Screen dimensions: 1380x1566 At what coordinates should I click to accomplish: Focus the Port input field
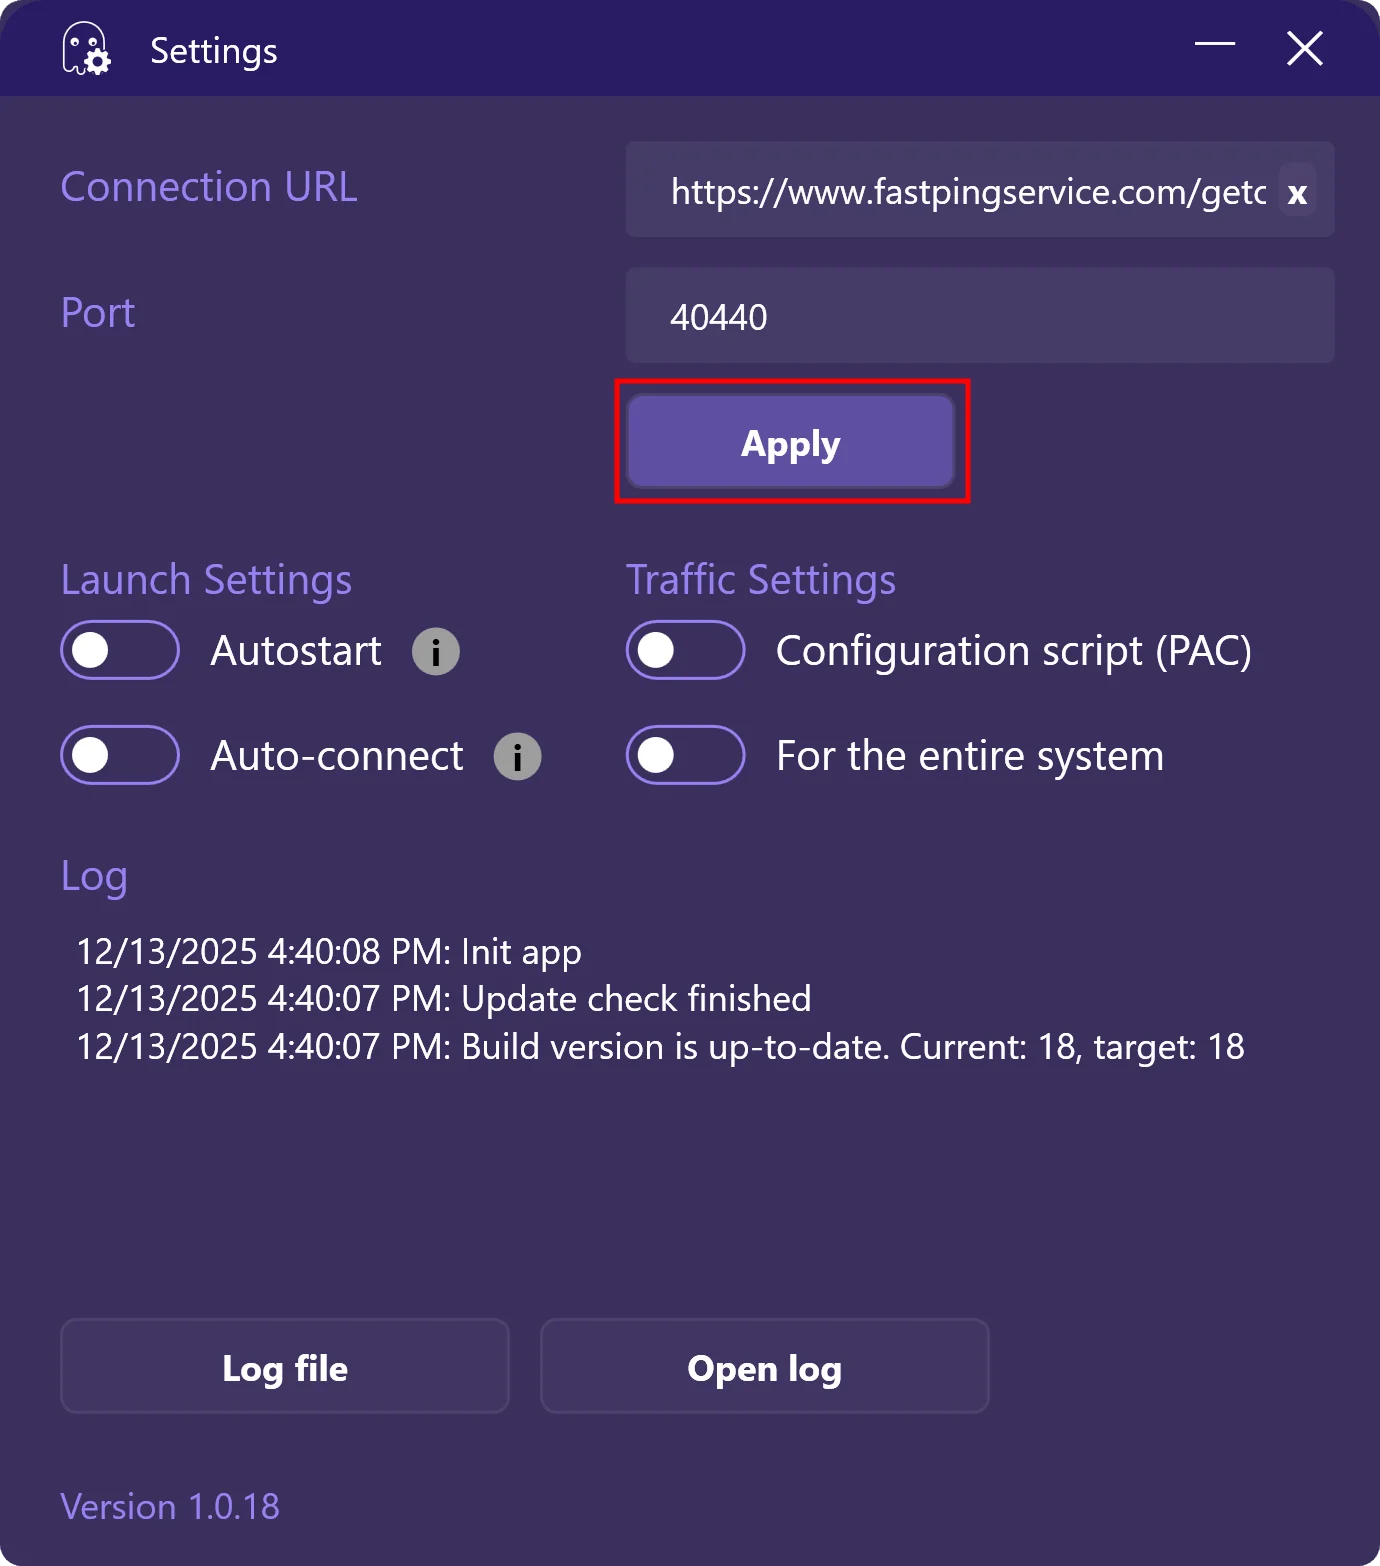click(x=980, y=316)
